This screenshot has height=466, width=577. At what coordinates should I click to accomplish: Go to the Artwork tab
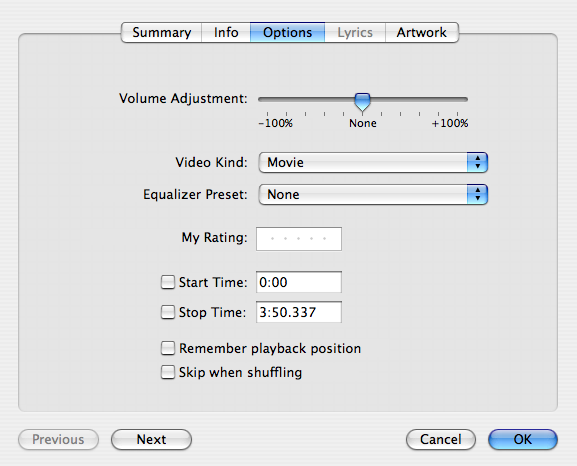coord(422,32)
